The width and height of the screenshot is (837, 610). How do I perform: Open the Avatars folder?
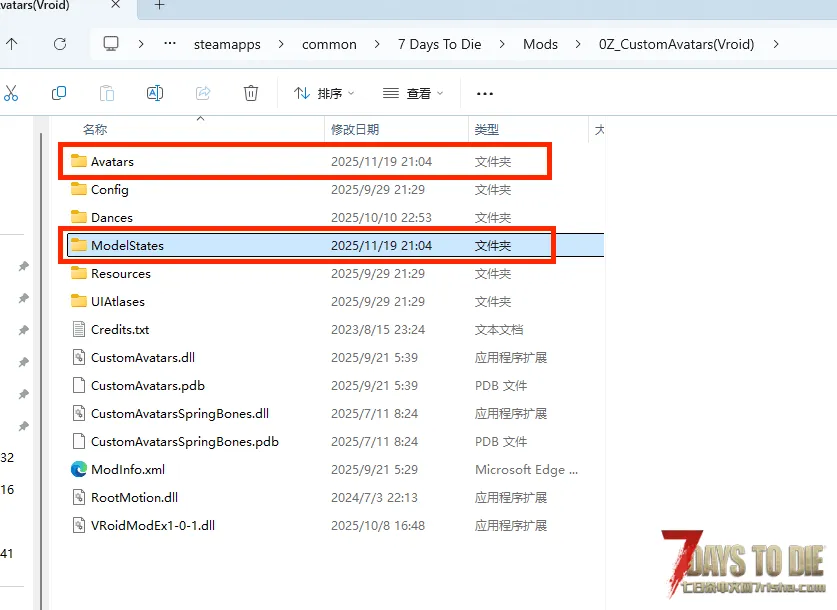pos(111,161)
